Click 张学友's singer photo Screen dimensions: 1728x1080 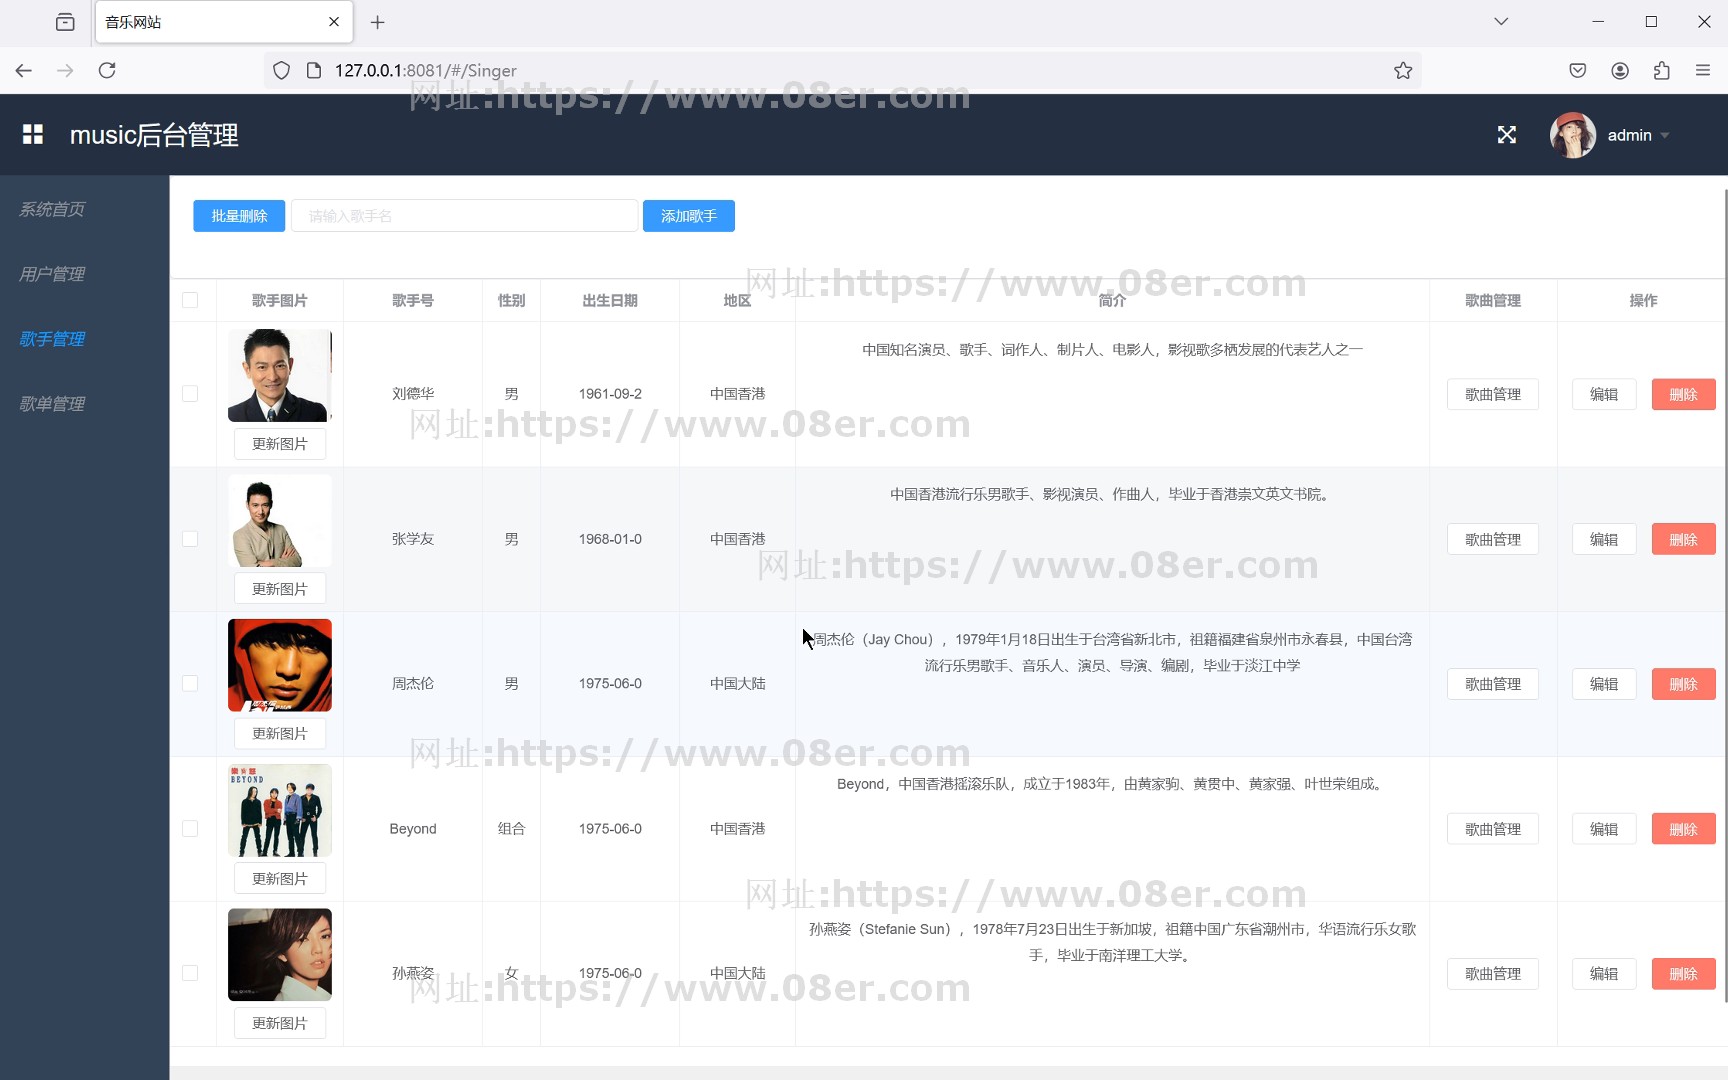280,520
